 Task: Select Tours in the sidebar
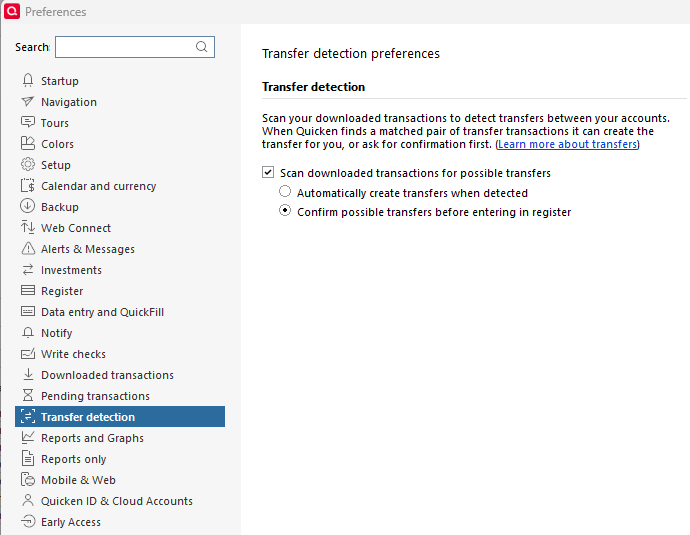55,123
